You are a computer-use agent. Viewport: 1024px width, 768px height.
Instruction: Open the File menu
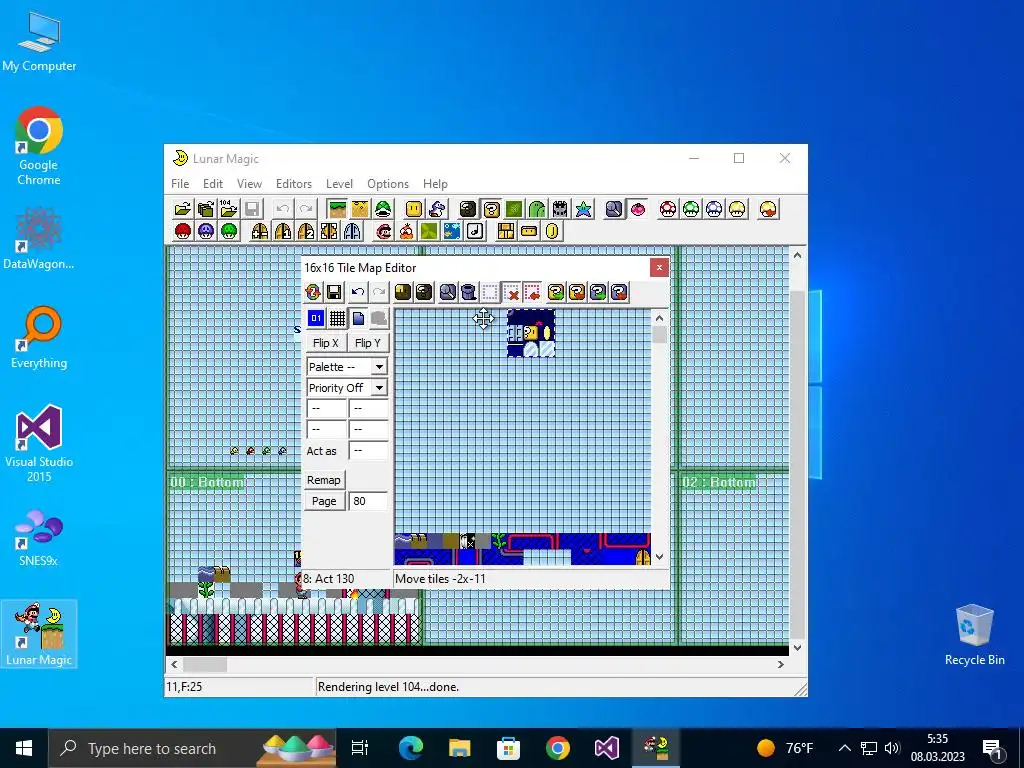point(180,184)
